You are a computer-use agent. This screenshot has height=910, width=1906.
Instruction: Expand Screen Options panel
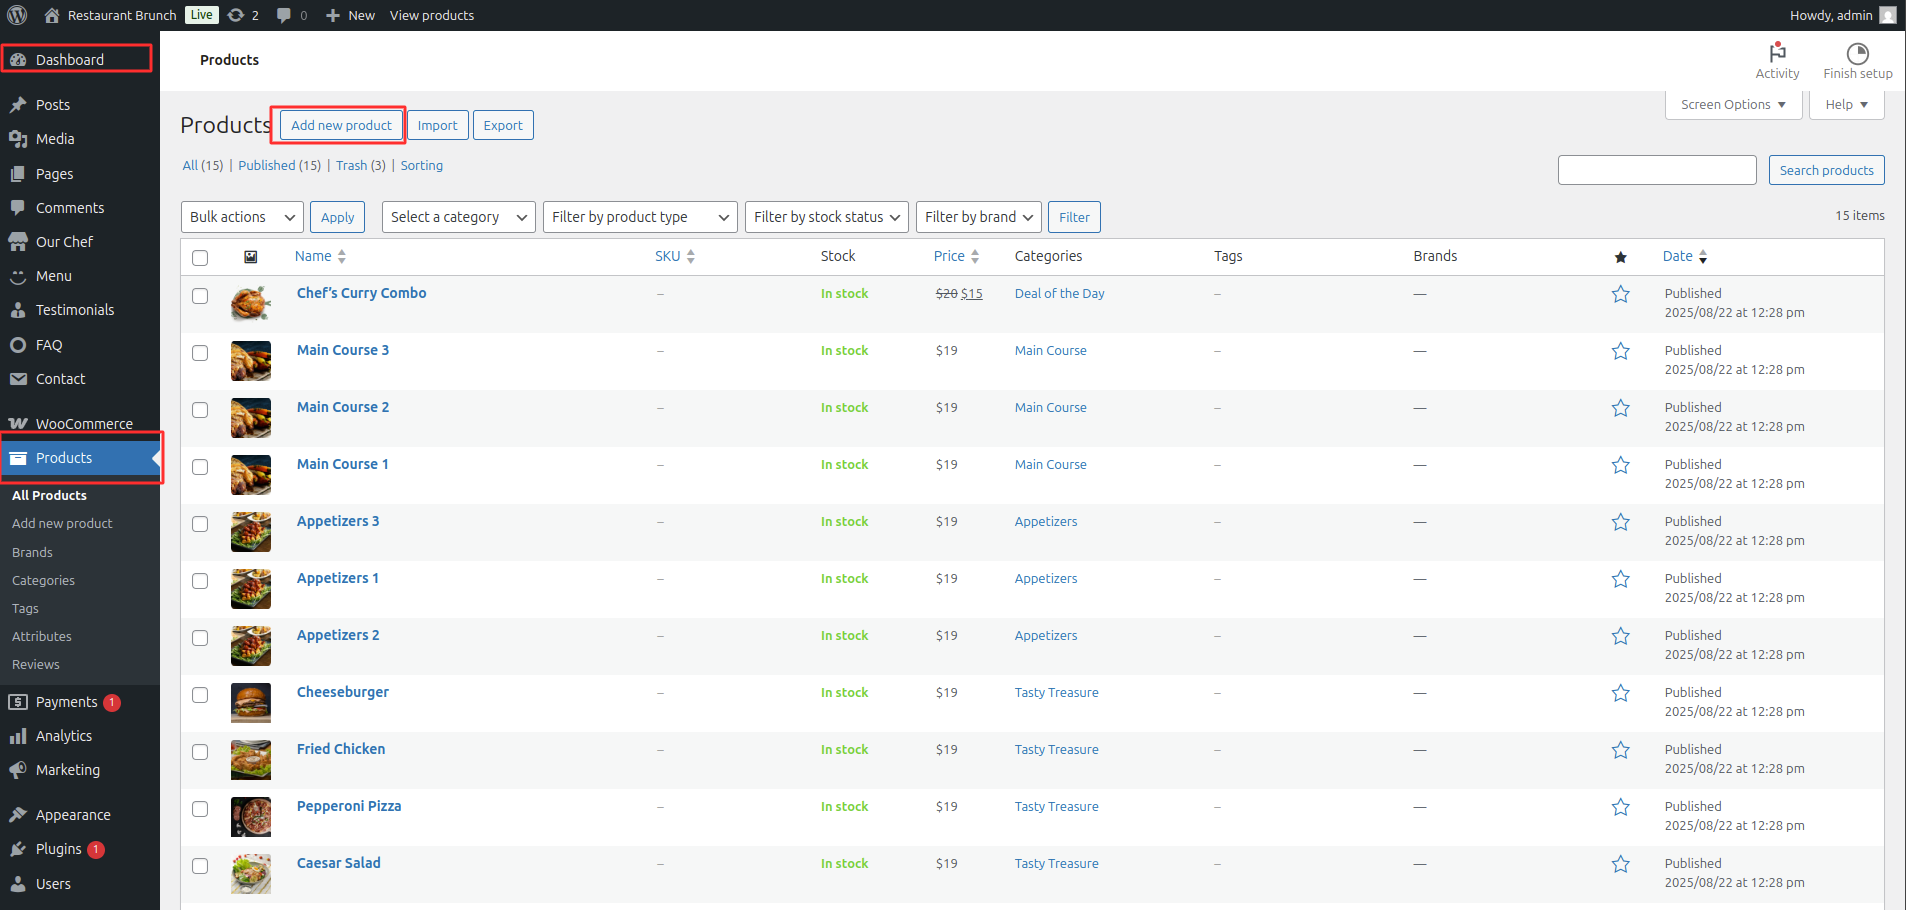coord(1733,105)
